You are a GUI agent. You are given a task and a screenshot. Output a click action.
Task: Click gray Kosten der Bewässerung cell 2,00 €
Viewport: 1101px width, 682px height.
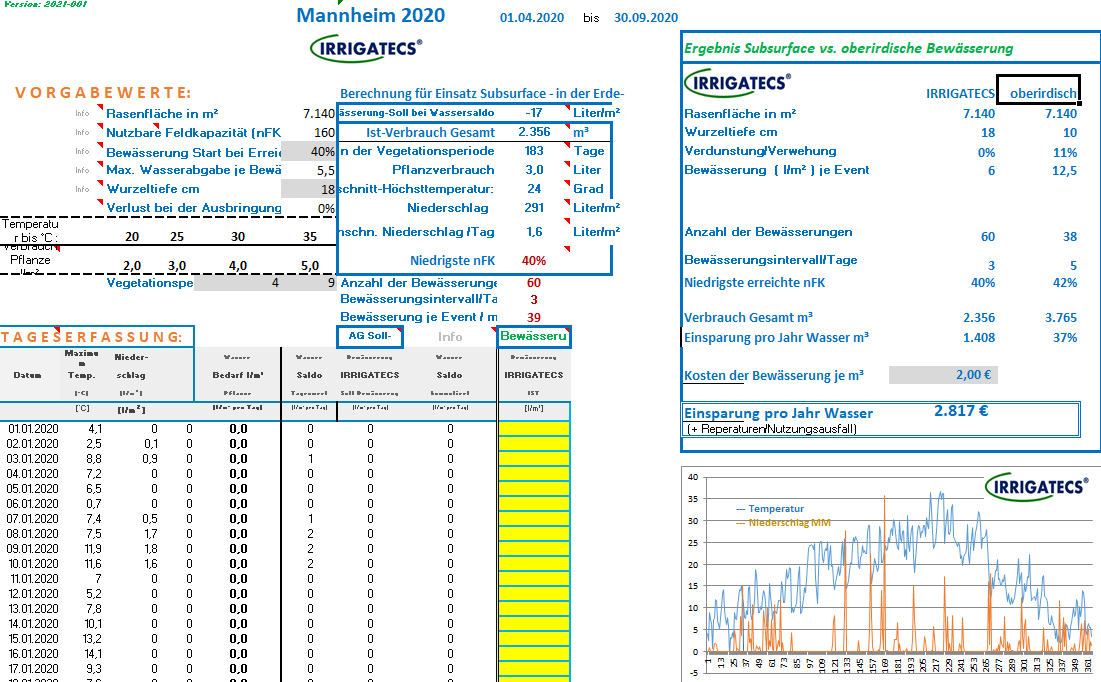pyautogui.click(x=943, y=375)
